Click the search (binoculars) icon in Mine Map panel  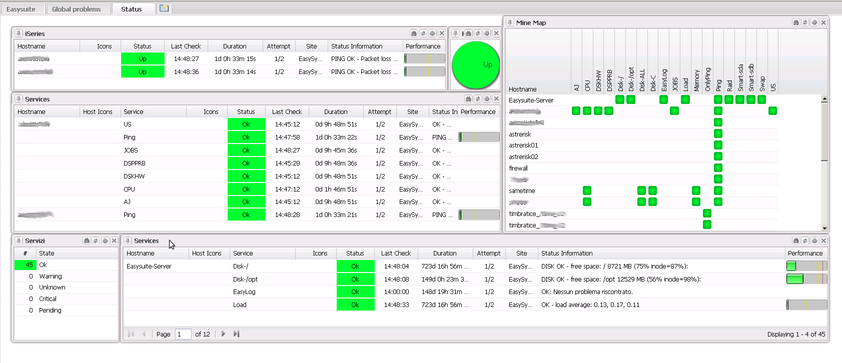tap(795, 23)
